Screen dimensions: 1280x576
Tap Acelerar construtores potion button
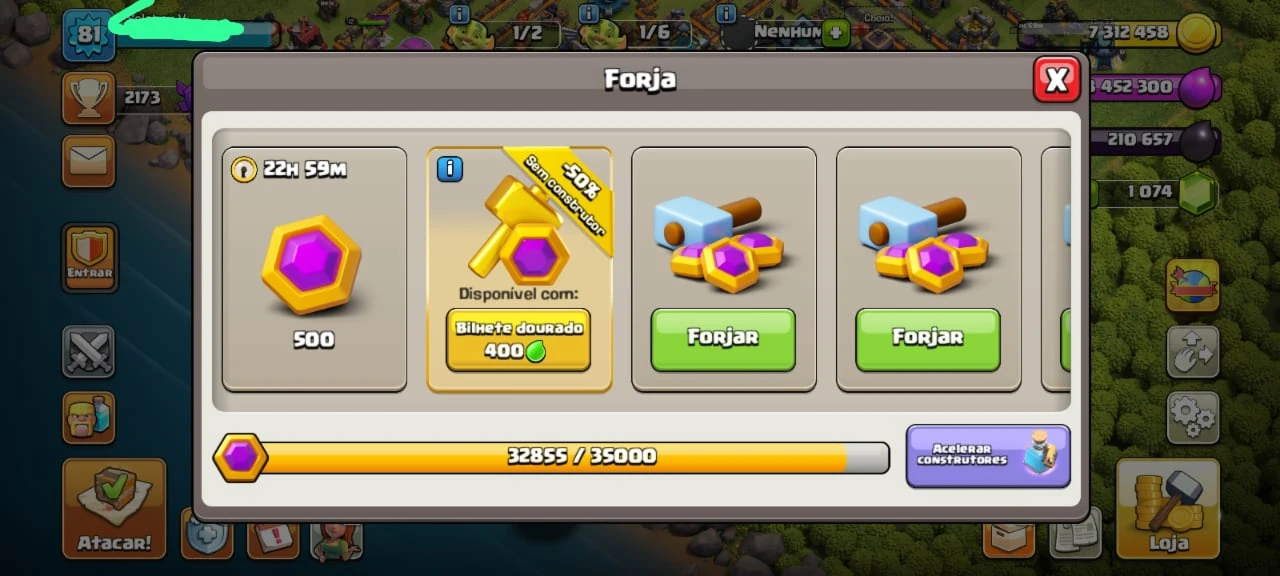pyautogui.click(x=988, y=456)
